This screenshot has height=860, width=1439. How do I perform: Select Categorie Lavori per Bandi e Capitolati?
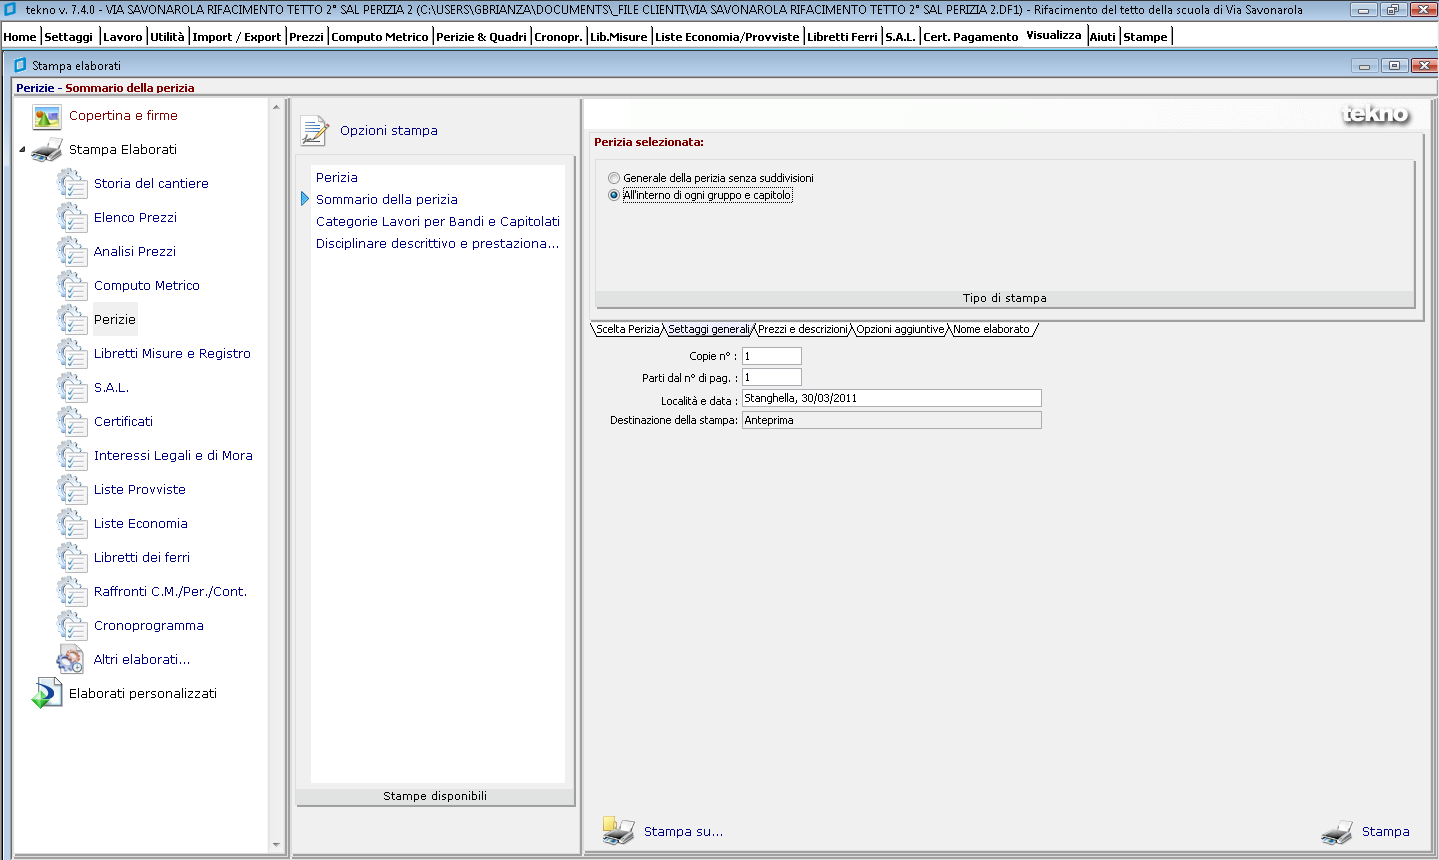(438, 222)
